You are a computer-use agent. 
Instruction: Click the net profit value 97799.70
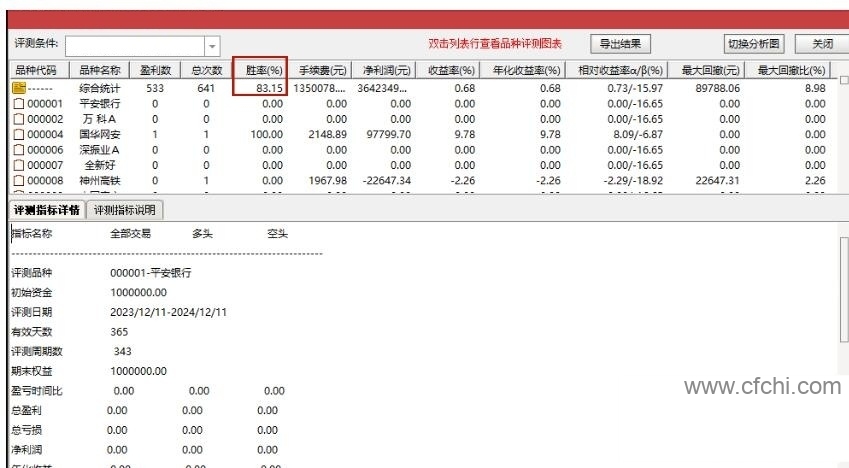click(x=388, y=134)
